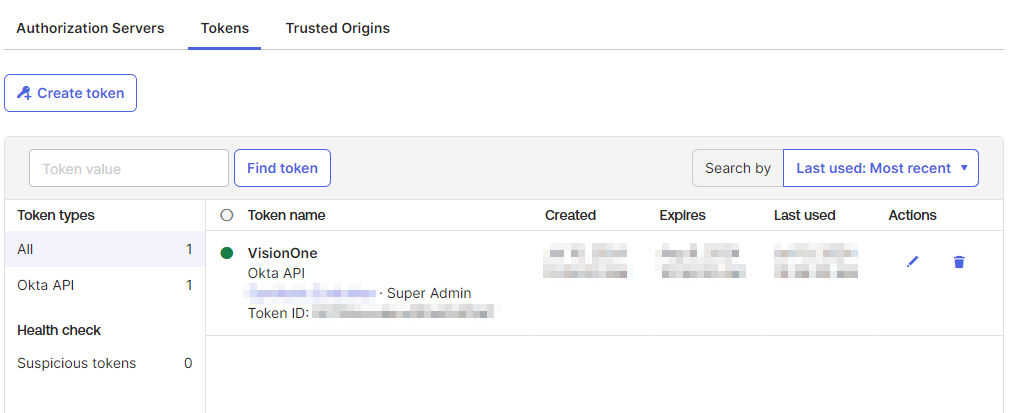Open the VisionOne token name
Screen dimensions: 1018x413
pos(282,253)
